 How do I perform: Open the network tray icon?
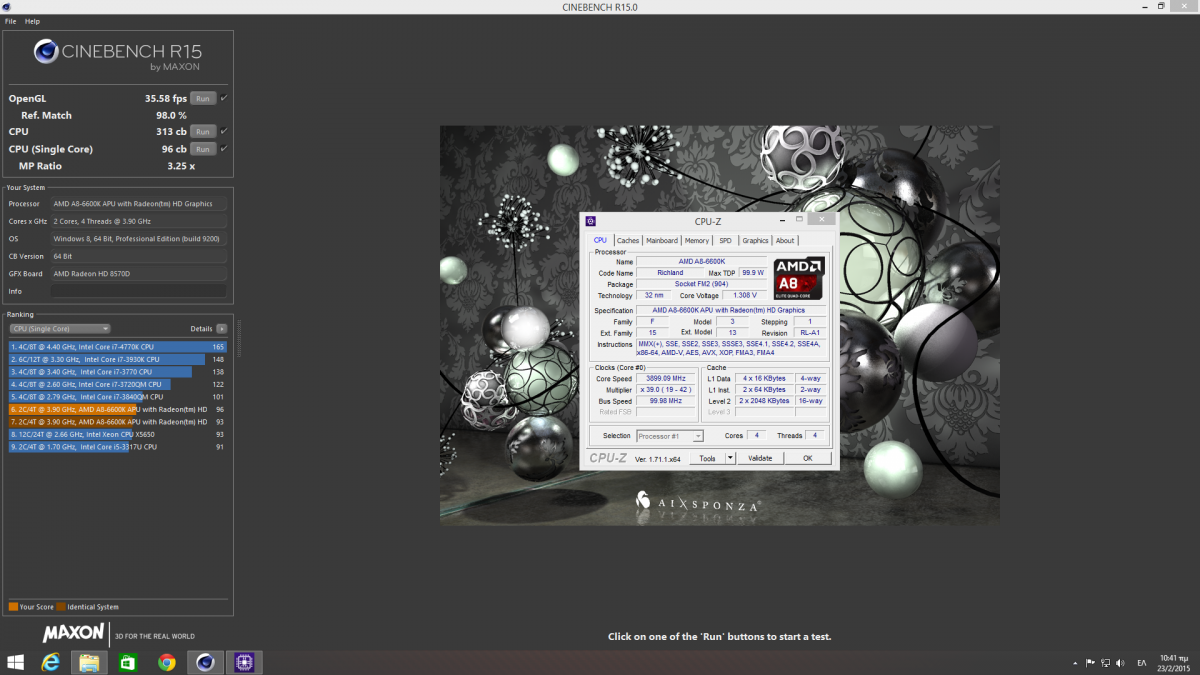coord(1105,662)
